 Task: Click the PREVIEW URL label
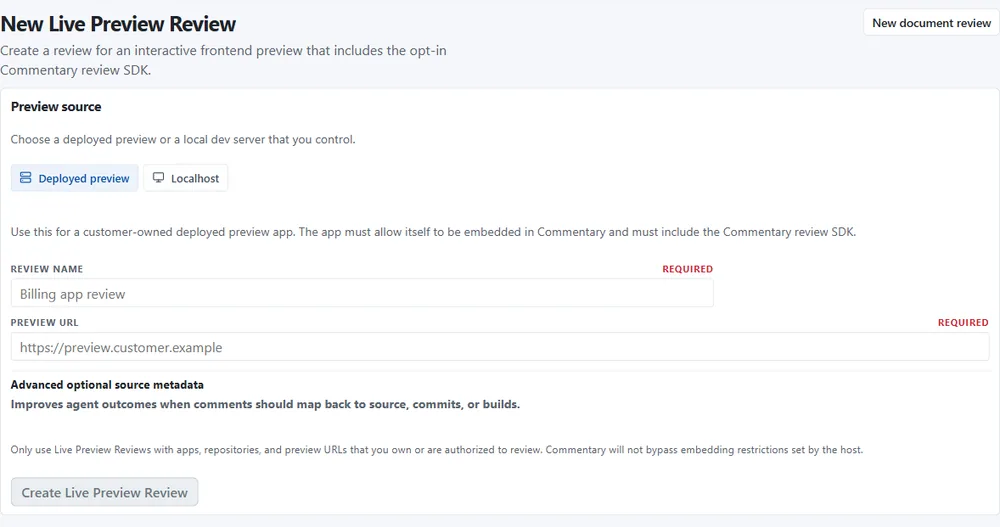(45, 323)
